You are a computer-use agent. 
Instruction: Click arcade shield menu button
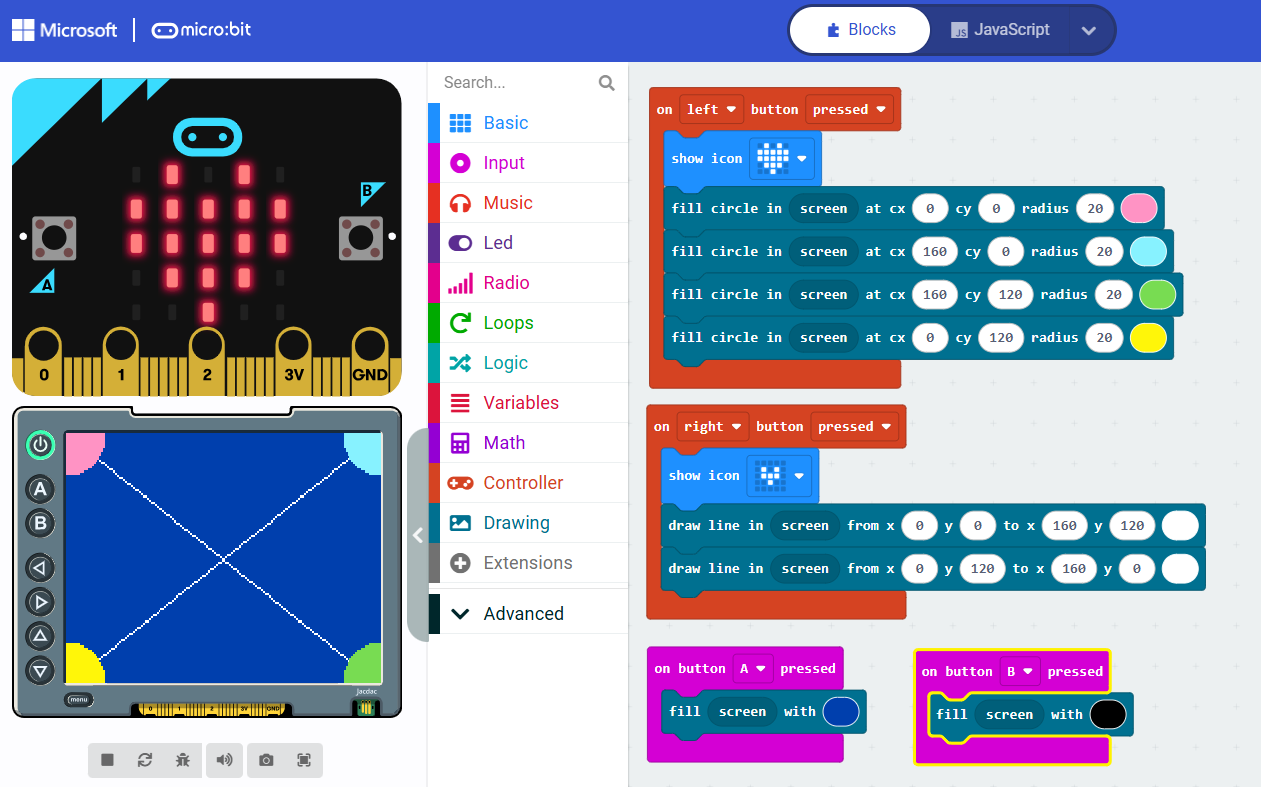coord(77,699)
